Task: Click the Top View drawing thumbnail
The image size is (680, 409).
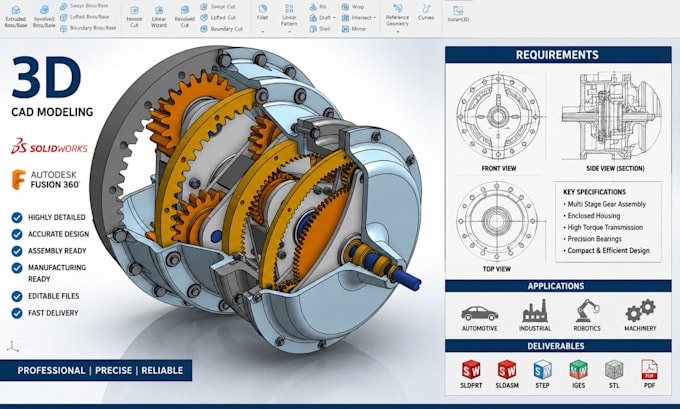Action: 497,221
